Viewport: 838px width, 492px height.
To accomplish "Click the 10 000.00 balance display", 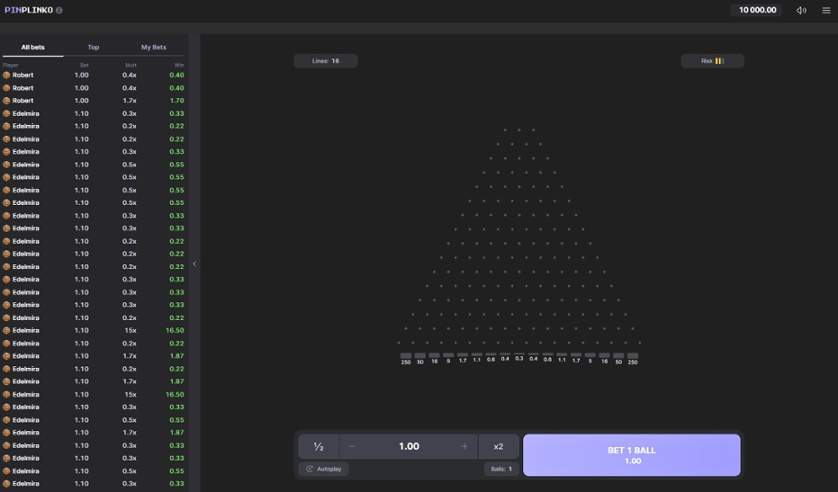I will 757,10.
